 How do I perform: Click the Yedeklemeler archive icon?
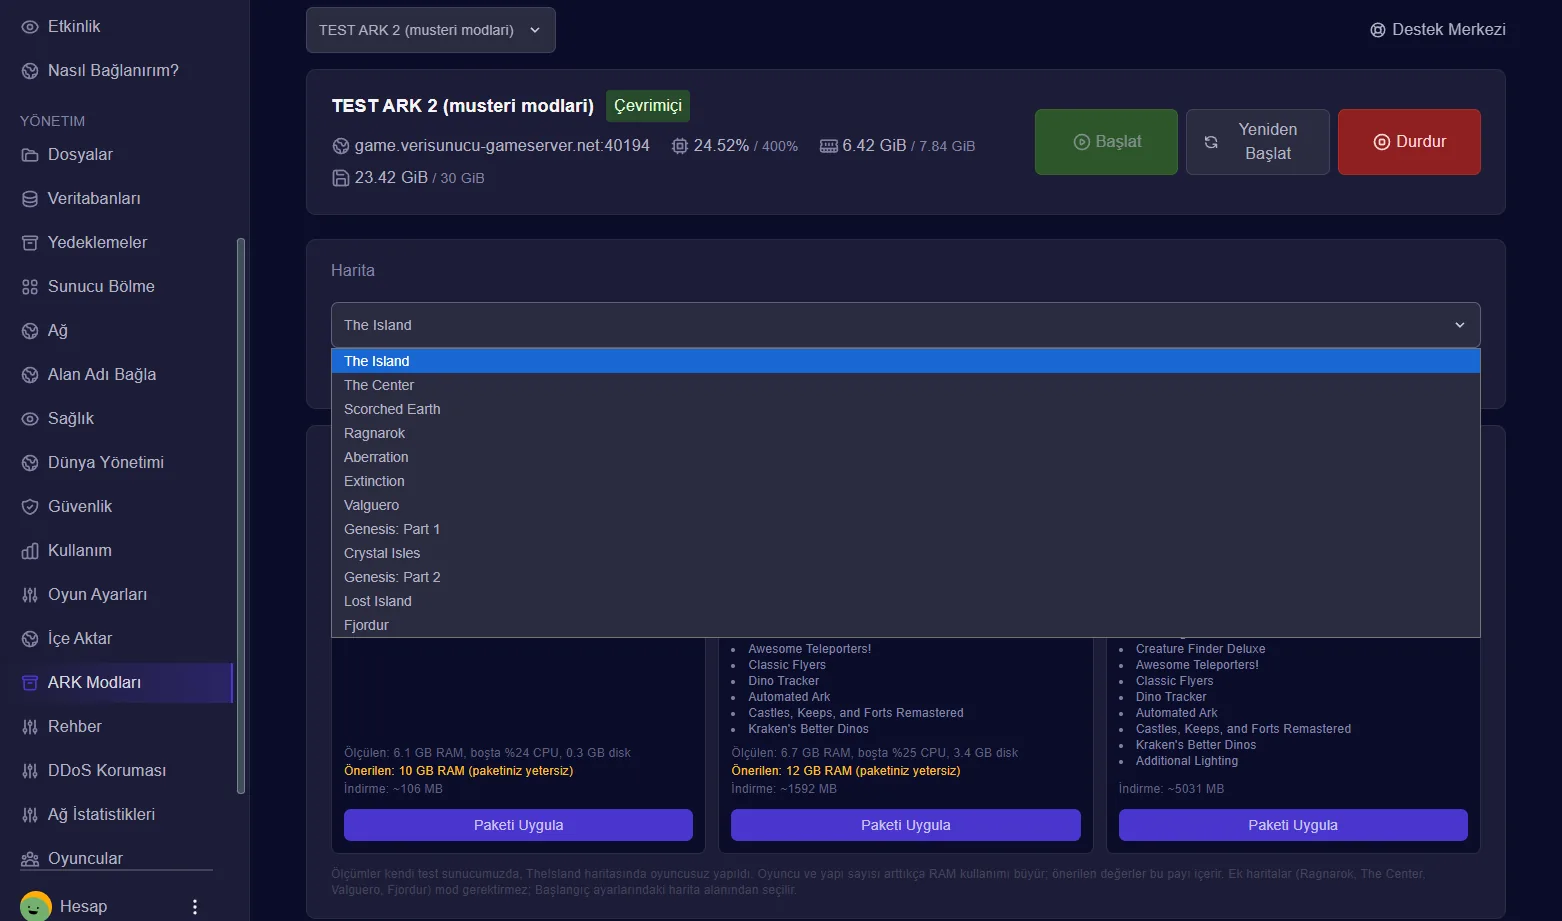click(x=30, y=243)
